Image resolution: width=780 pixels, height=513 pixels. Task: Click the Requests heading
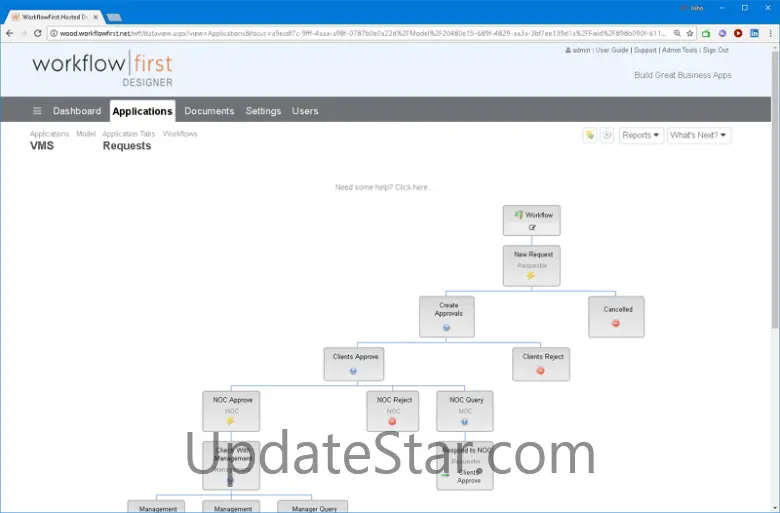pos(127,146)
